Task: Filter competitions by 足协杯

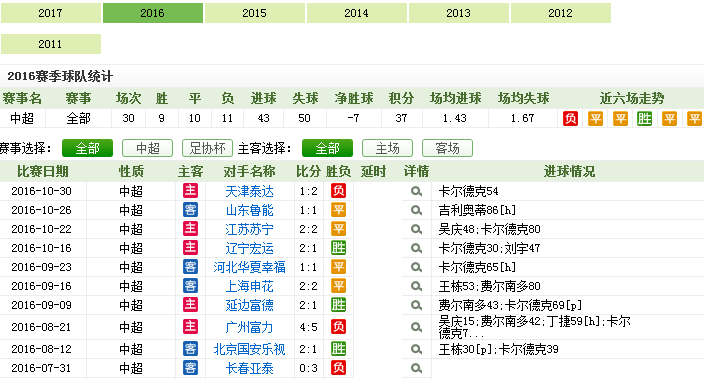Action: point(207,148)
